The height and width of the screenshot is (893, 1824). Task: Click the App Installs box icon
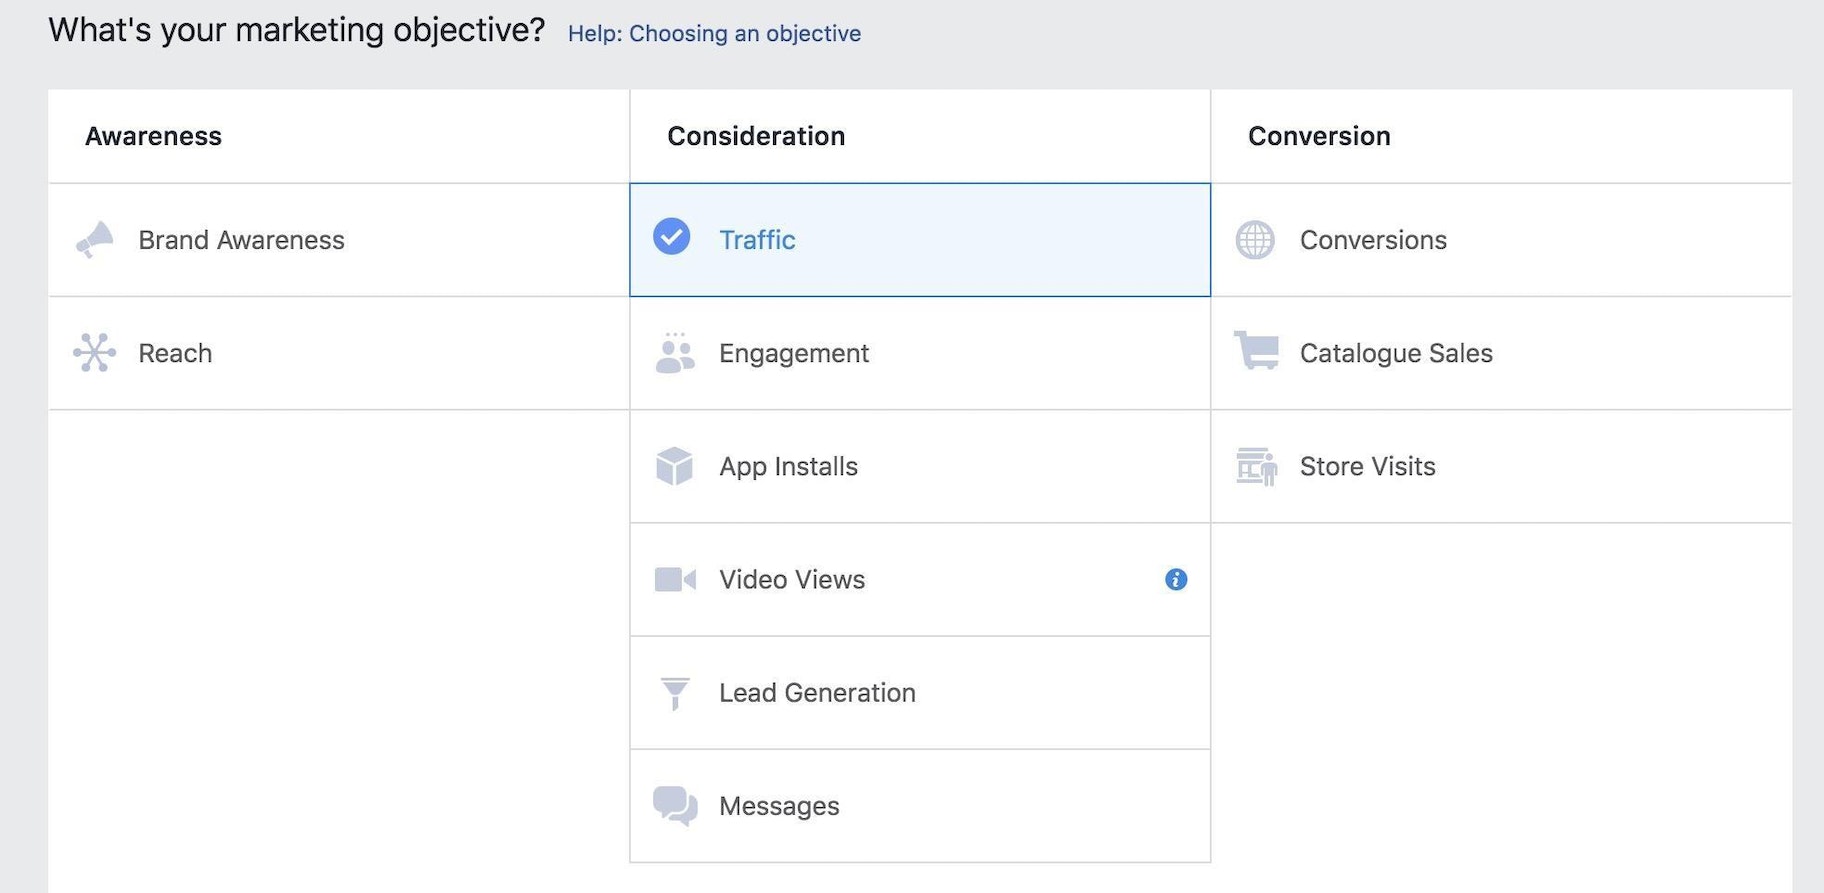tap(675, 466)
